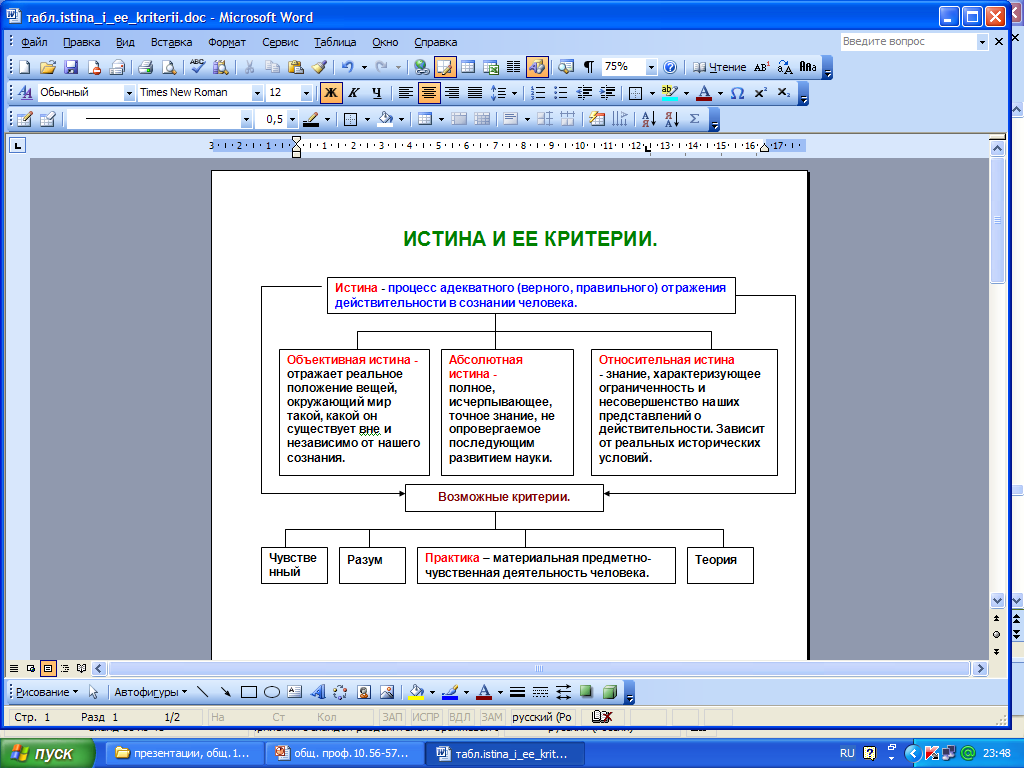
Task: Insert symbol with the Omega icon
Action: pos(737,93)
